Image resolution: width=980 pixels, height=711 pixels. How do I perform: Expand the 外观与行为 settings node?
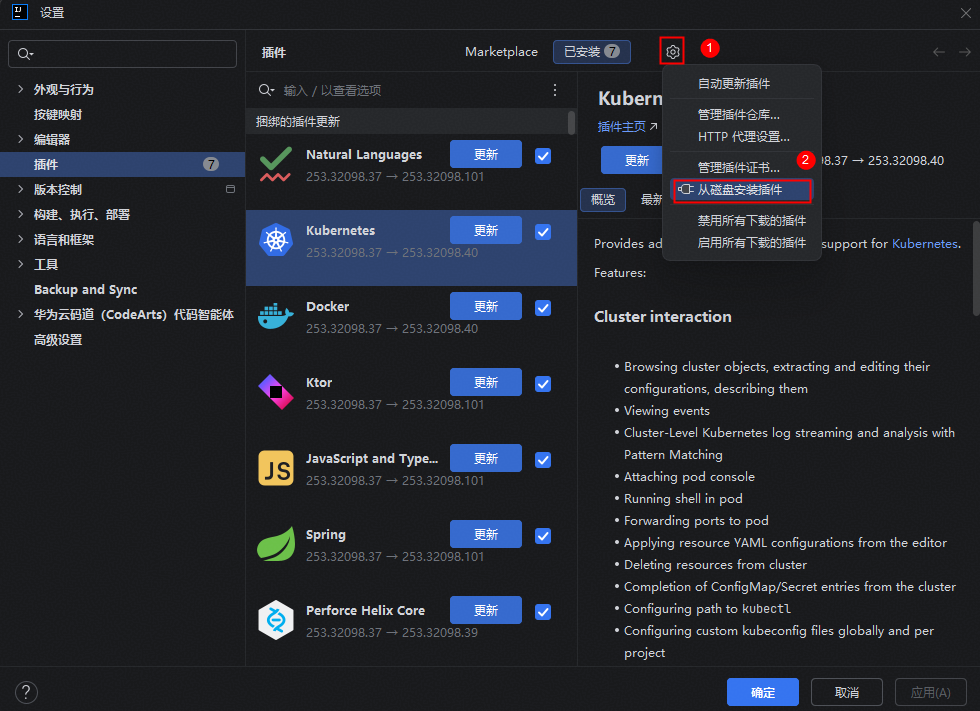[x=21, y=89]
